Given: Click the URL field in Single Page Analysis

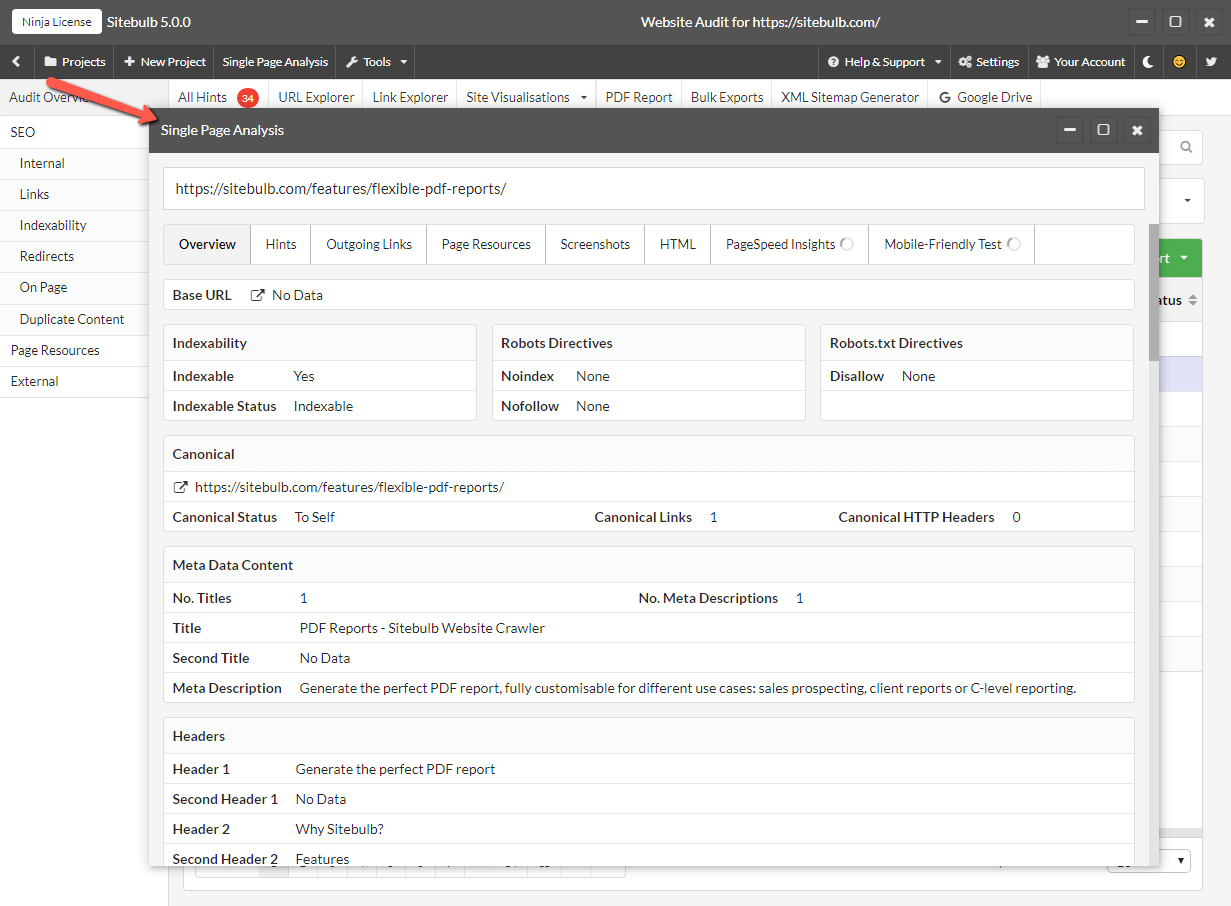Looking at the screenshot, I should tap(653, 188).
